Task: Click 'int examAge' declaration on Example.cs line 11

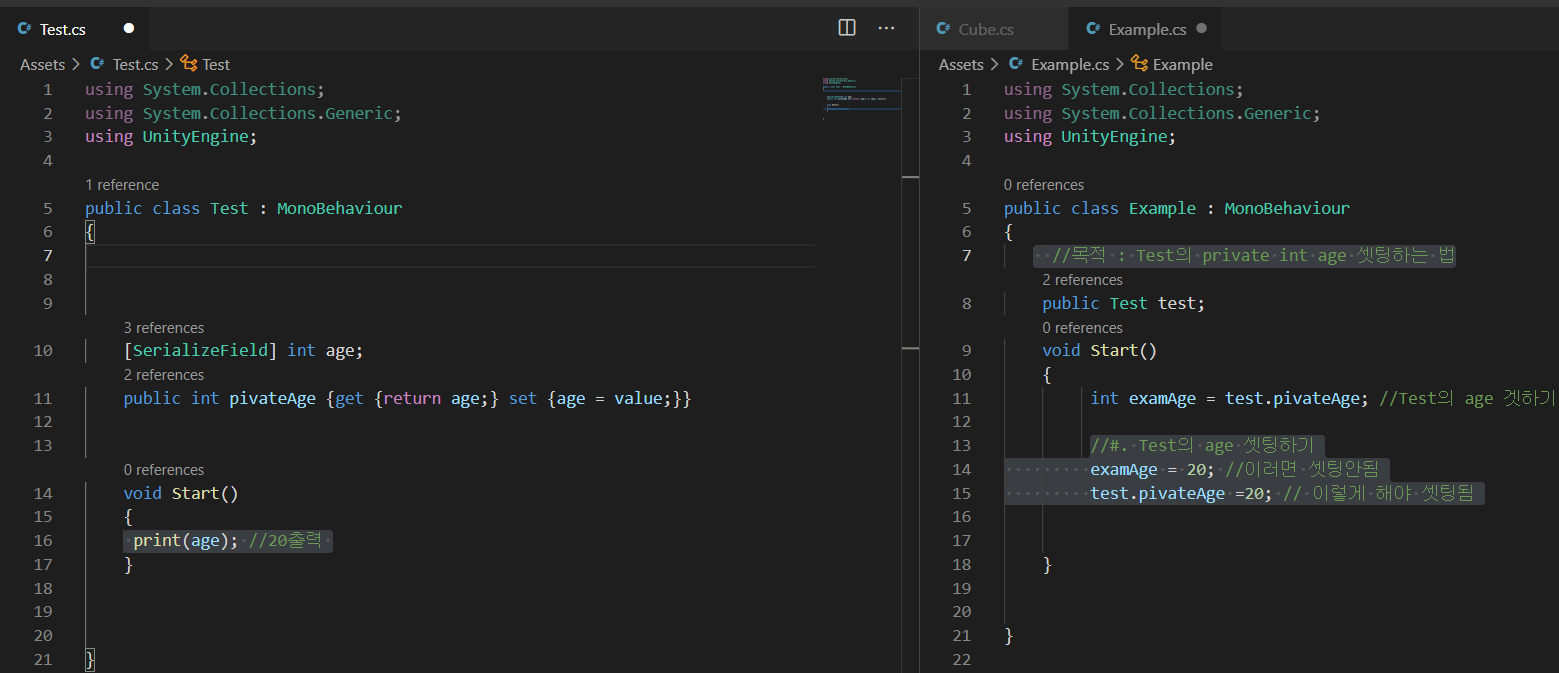Action: (1144, 399)
